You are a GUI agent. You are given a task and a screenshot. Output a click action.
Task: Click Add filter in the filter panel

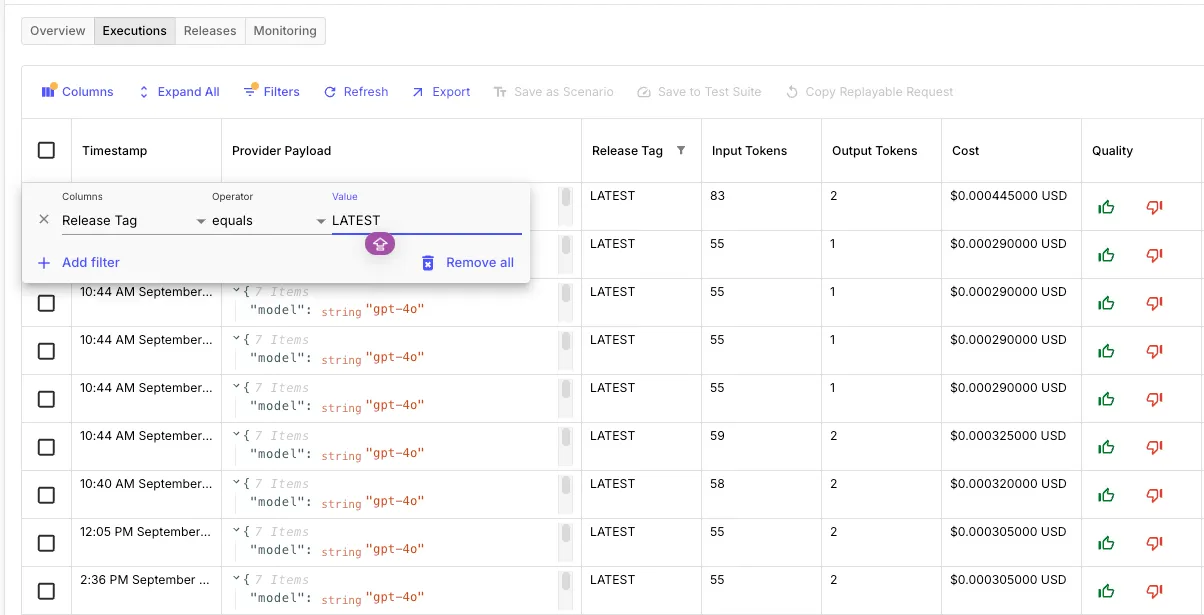pyautogui.click(x=78, y=262)
